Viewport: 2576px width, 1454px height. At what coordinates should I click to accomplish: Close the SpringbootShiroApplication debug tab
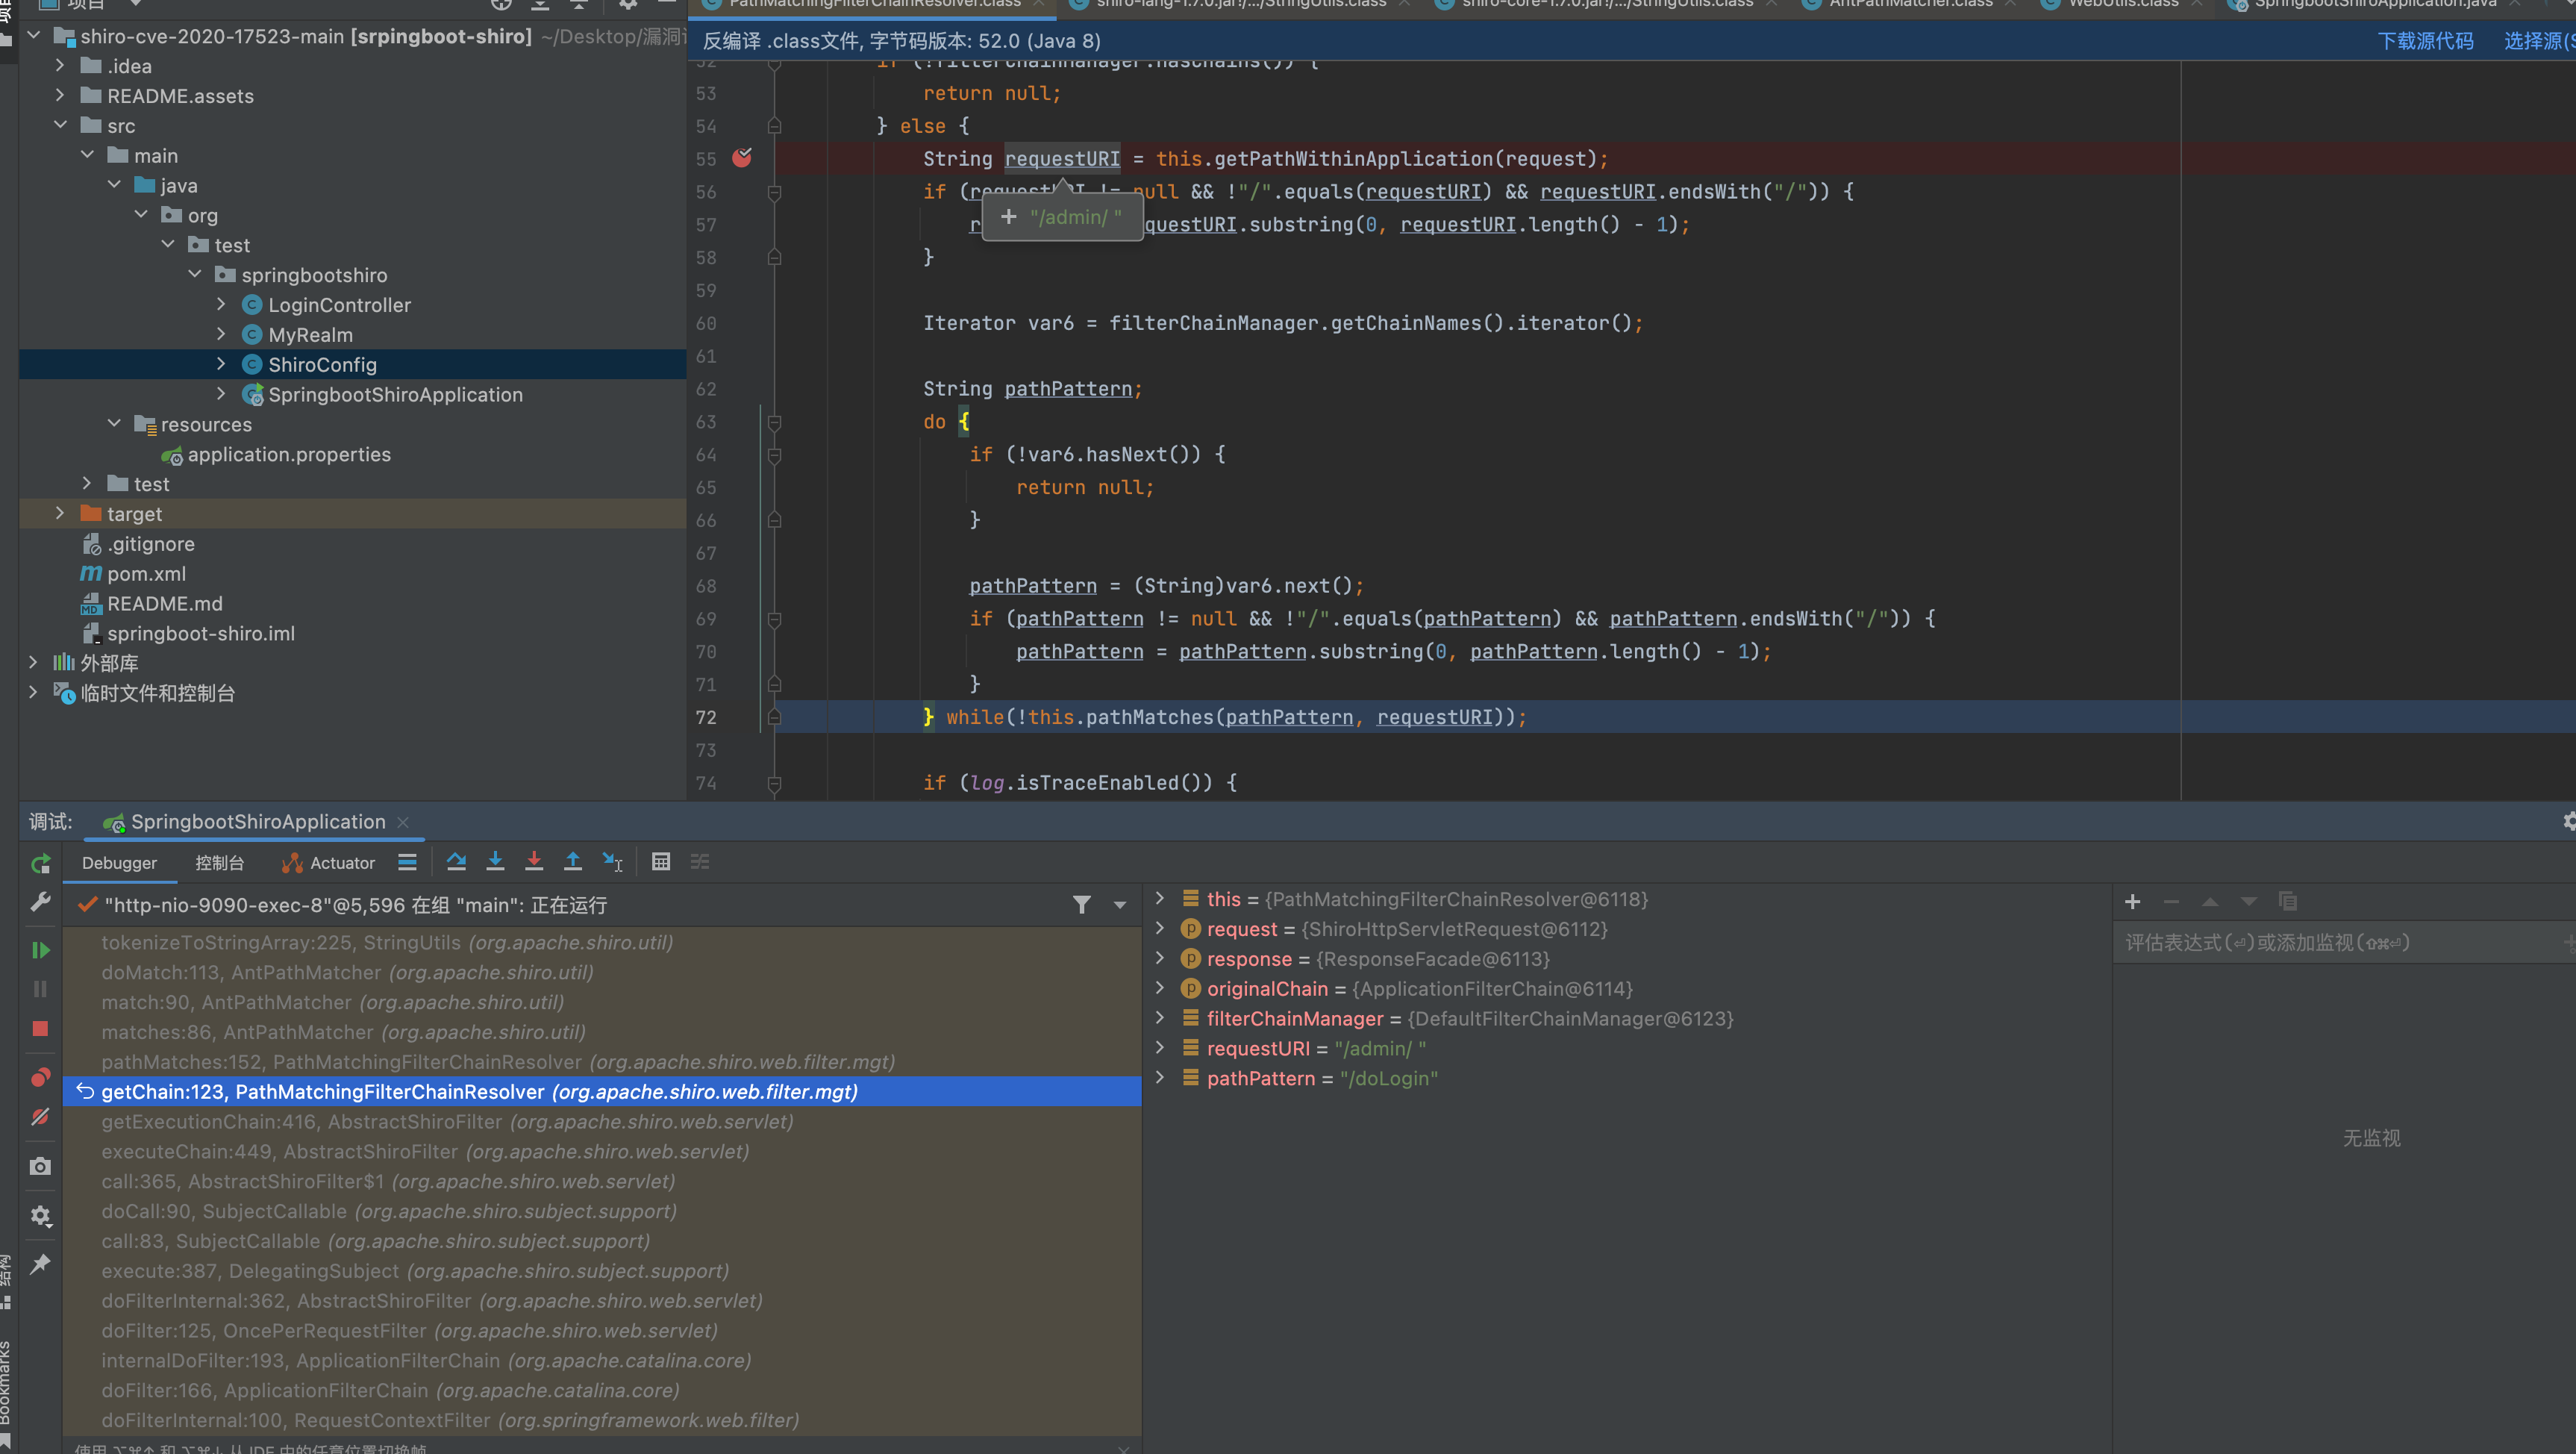click(403, 822)
